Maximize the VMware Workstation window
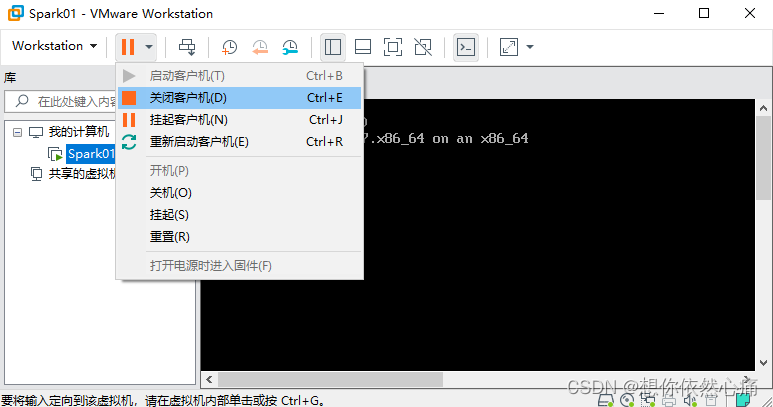Screen dimensions: 773x407 [x=704, y=13]
